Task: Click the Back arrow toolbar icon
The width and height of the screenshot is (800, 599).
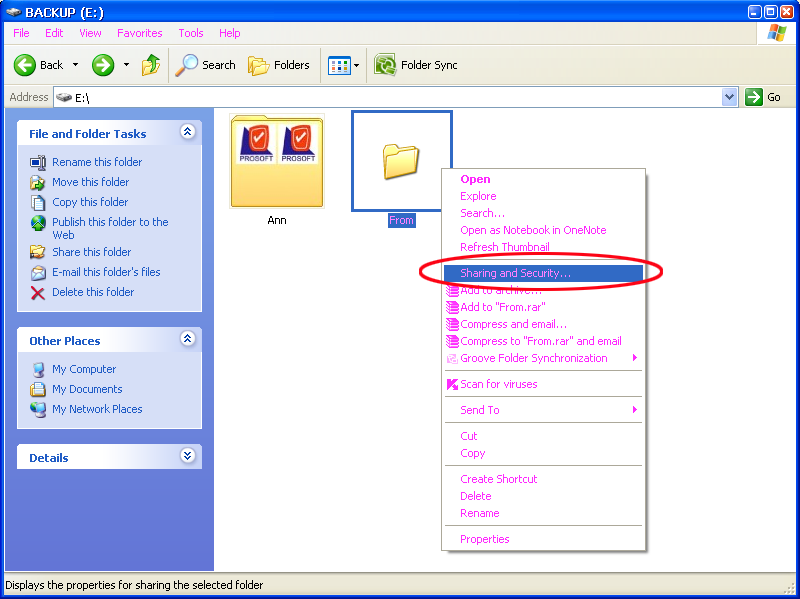Action: (26, 65)
